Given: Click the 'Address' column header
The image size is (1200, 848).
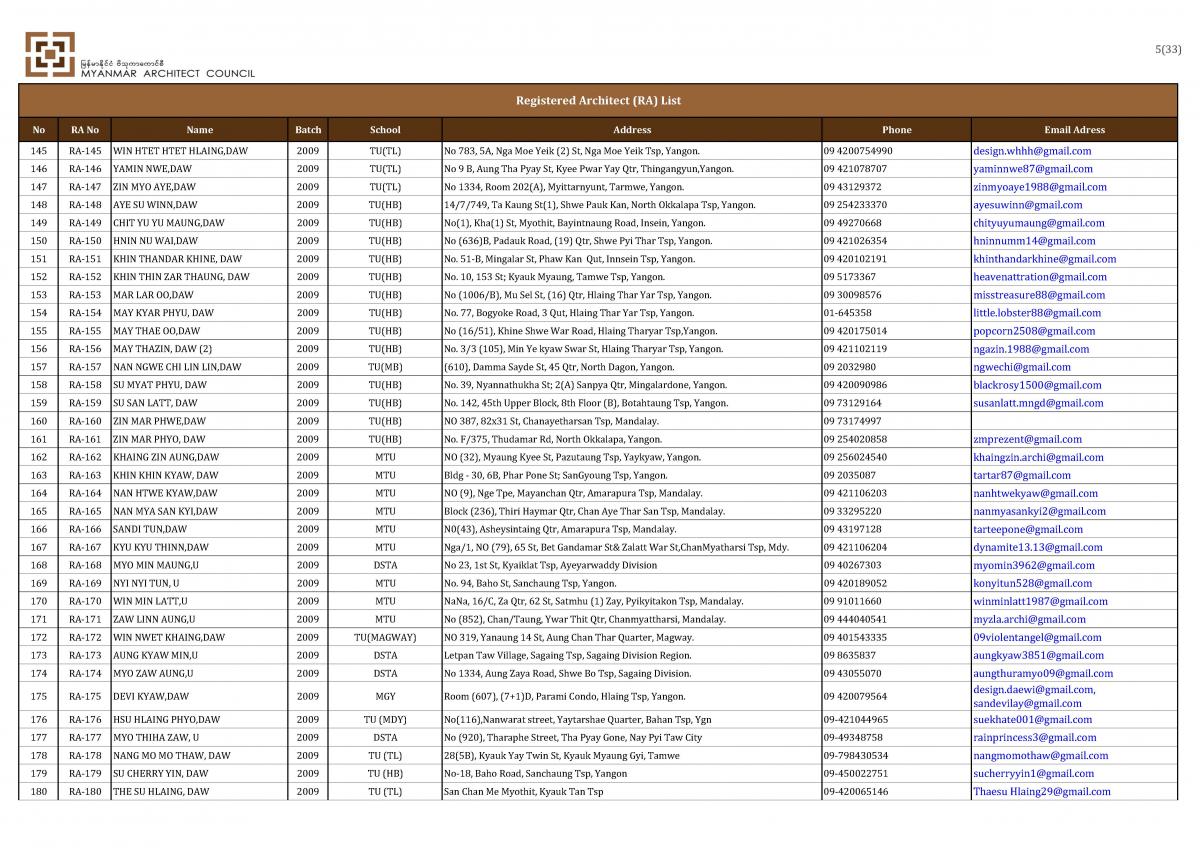Looking at the screenshot, I should point(632,130).
